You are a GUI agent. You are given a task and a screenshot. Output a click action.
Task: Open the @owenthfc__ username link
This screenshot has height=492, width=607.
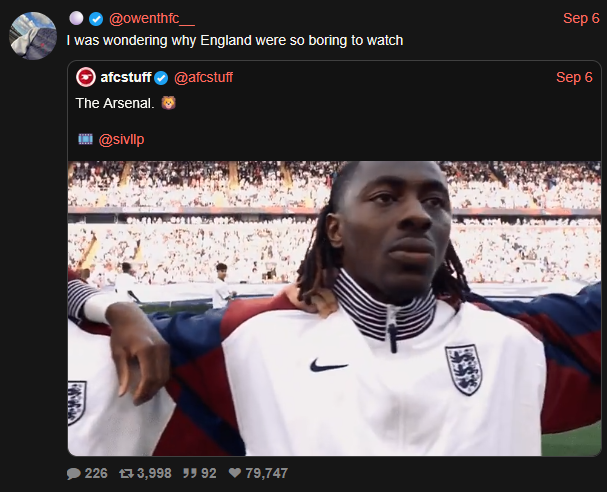tap(152, 19)
